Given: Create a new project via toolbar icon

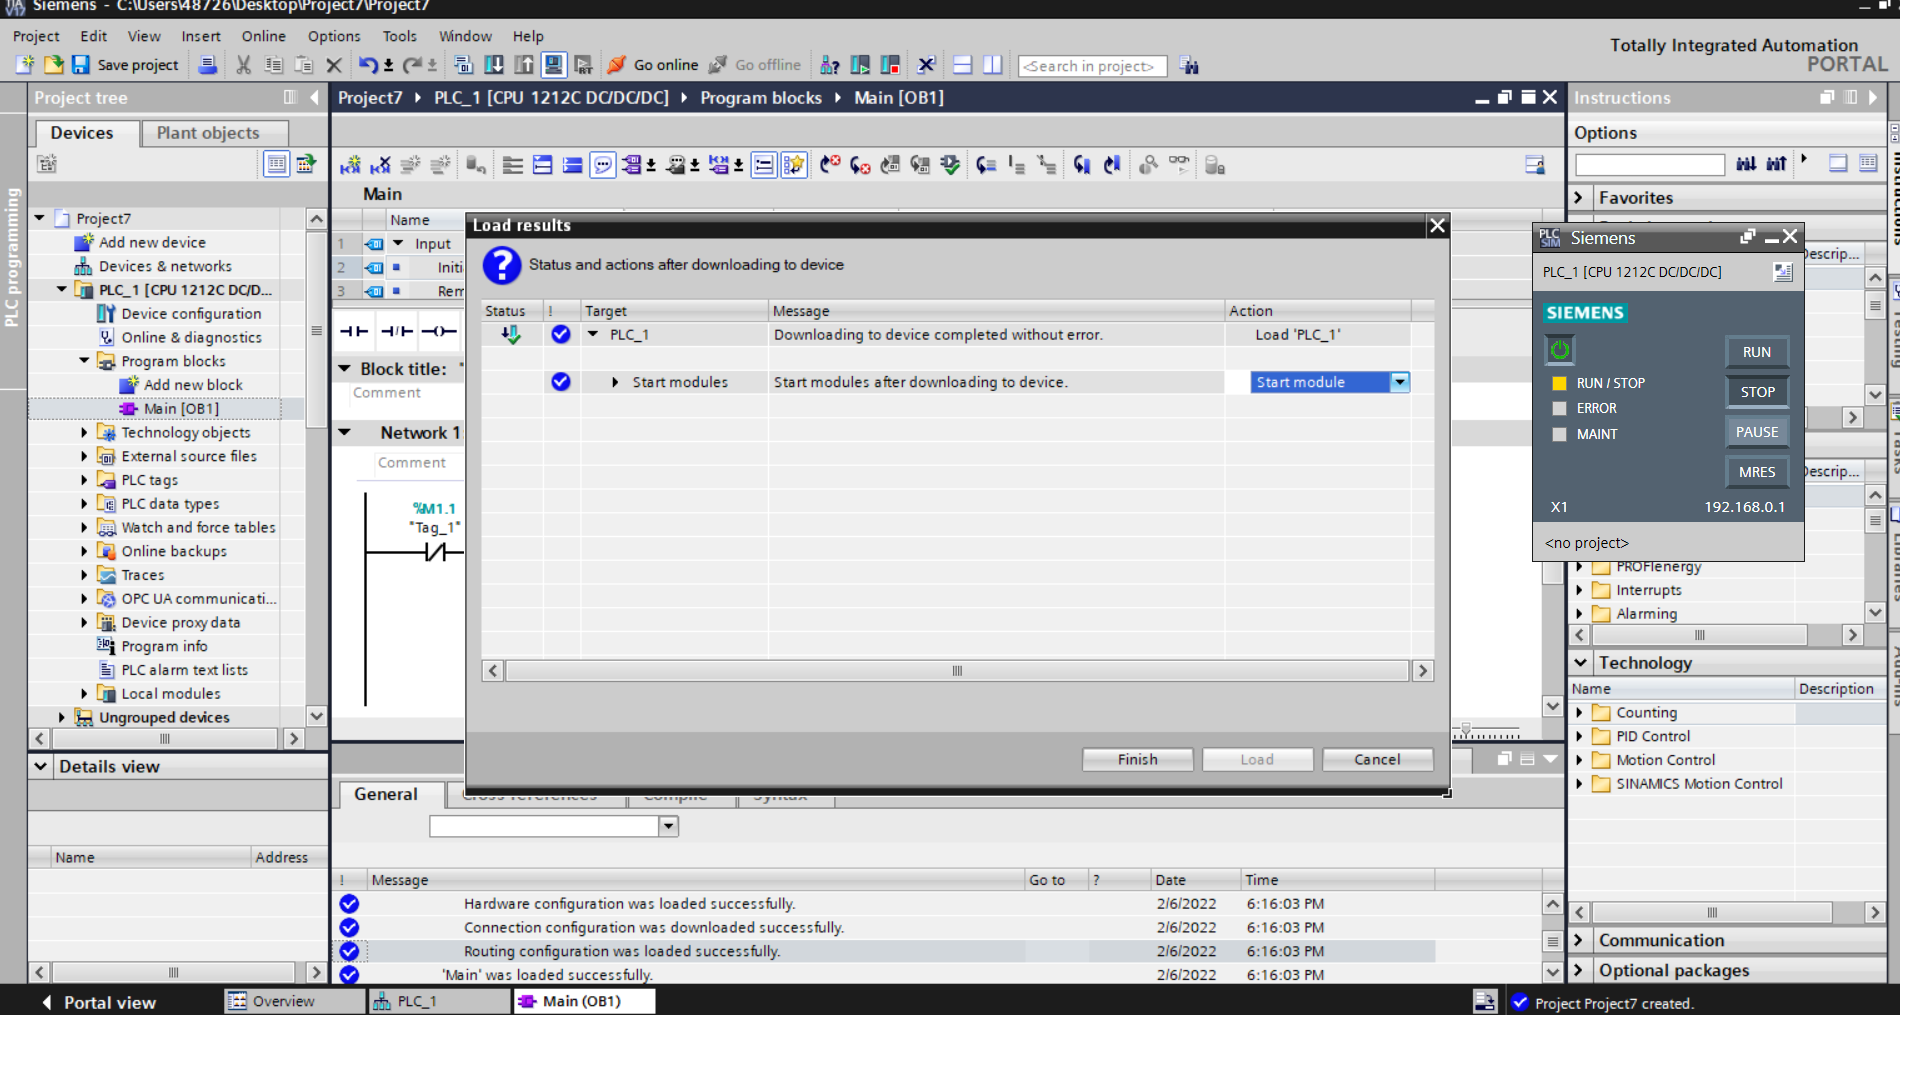Looking at the screenshot, I should [25, 65].
